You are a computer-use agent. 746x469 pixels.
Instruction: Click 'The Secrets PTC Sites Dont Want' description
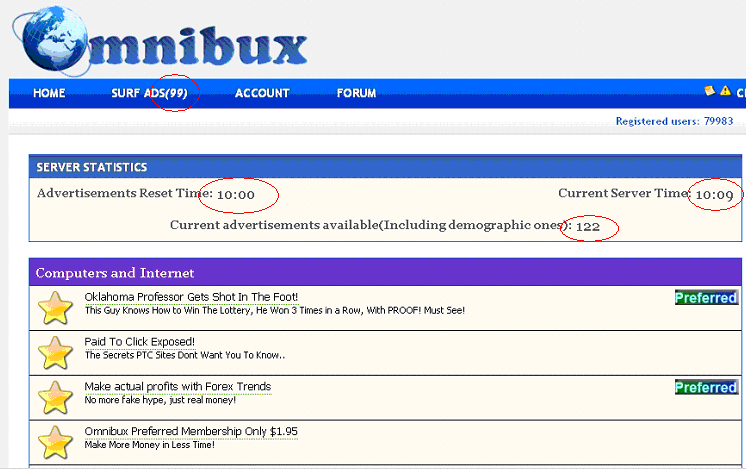185,355
